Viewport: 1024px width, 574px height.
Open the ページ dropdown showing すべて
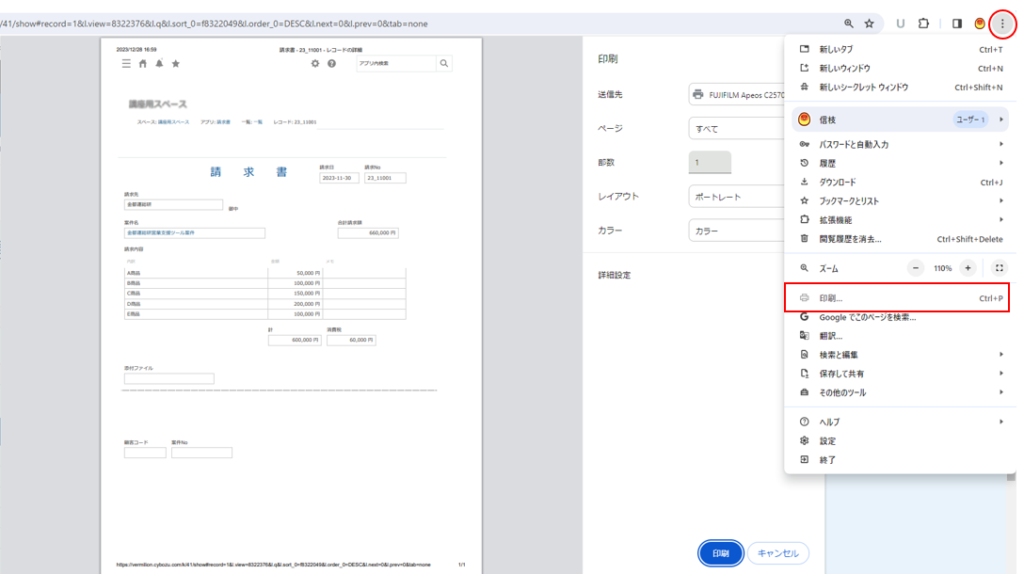[736, 129]
